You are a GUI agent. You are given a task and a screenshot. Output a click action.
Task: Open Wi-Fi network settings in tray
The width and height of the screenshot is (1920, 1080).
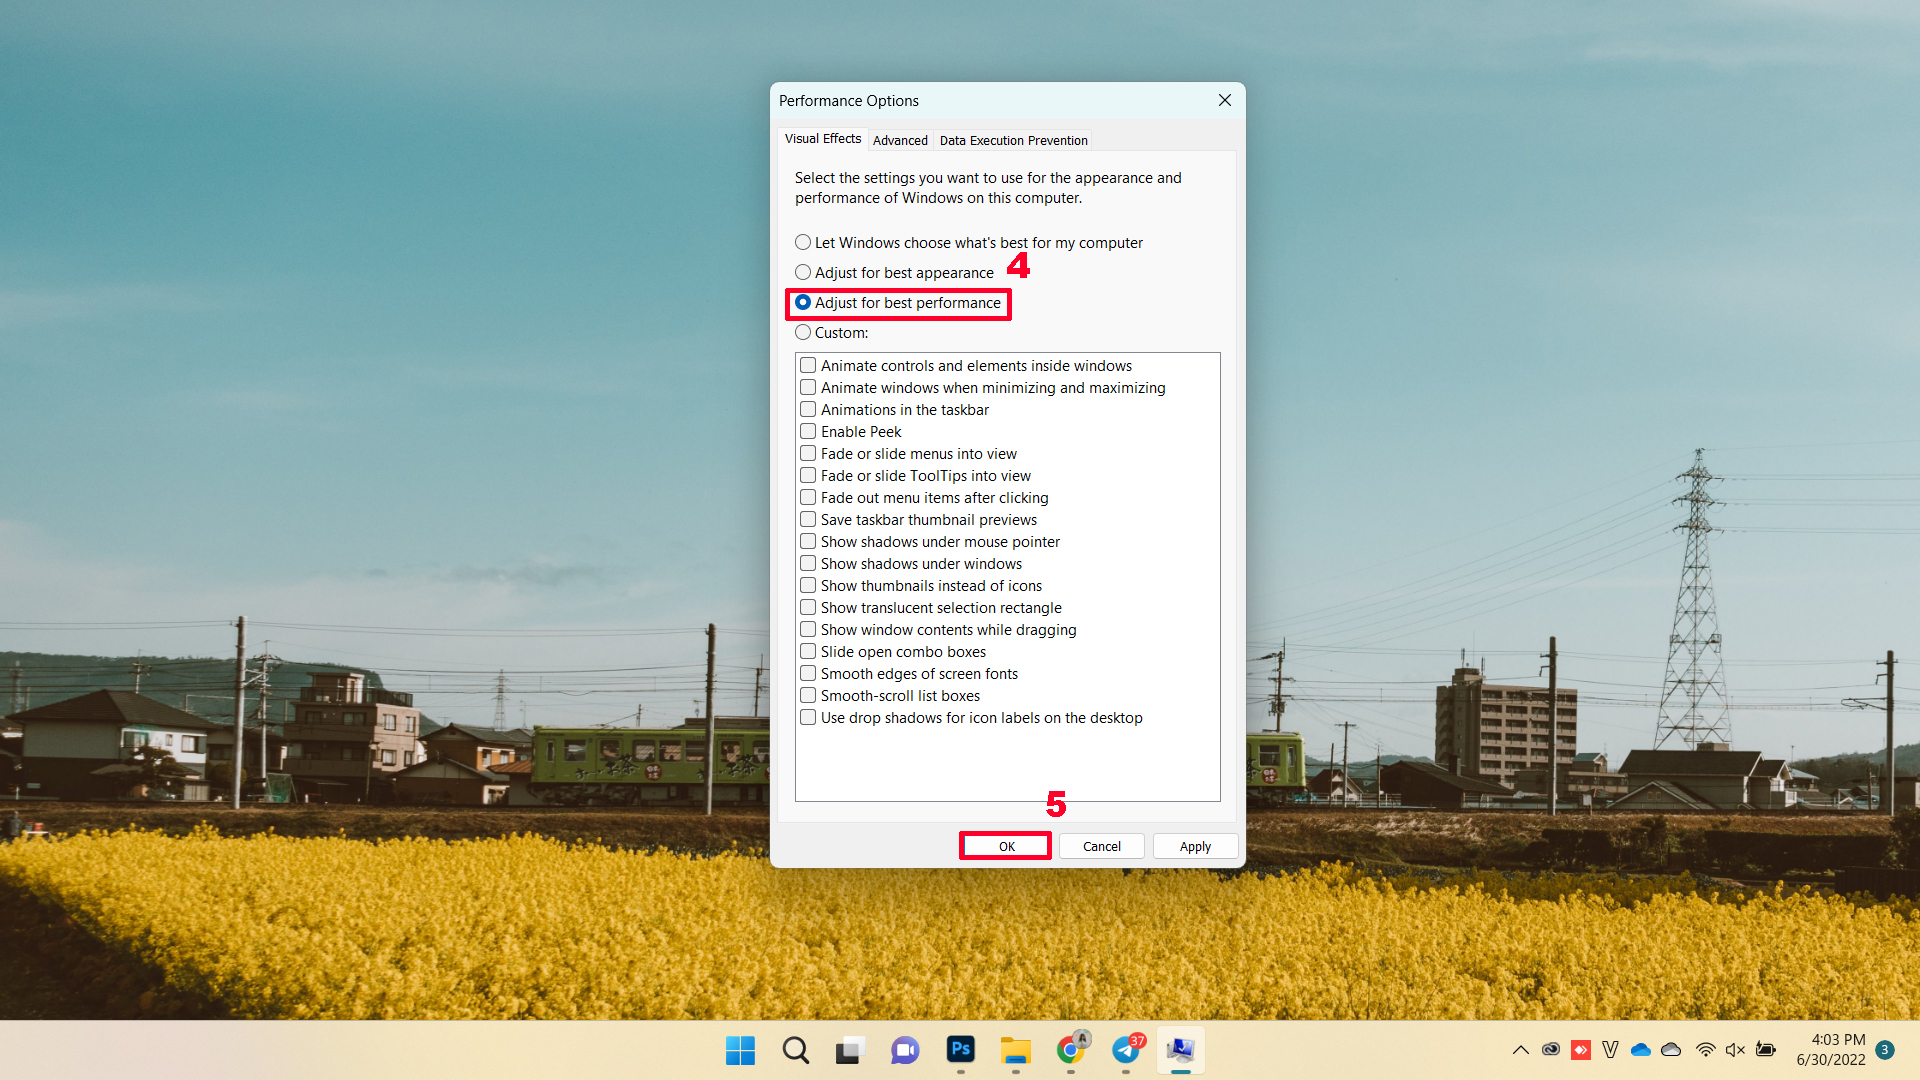coord(1706,1050)
